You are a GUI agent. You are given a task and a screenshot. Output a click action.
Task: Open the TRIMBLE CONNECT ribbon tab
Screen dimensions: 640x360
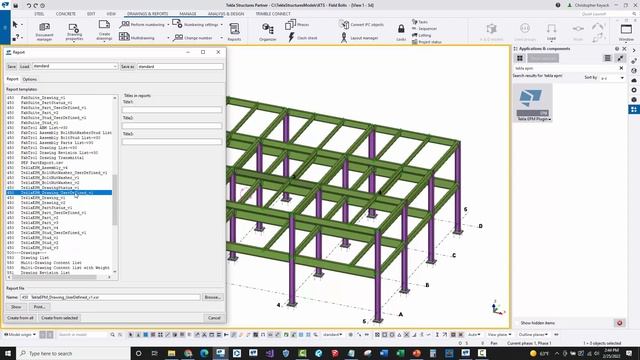point(273,14)
